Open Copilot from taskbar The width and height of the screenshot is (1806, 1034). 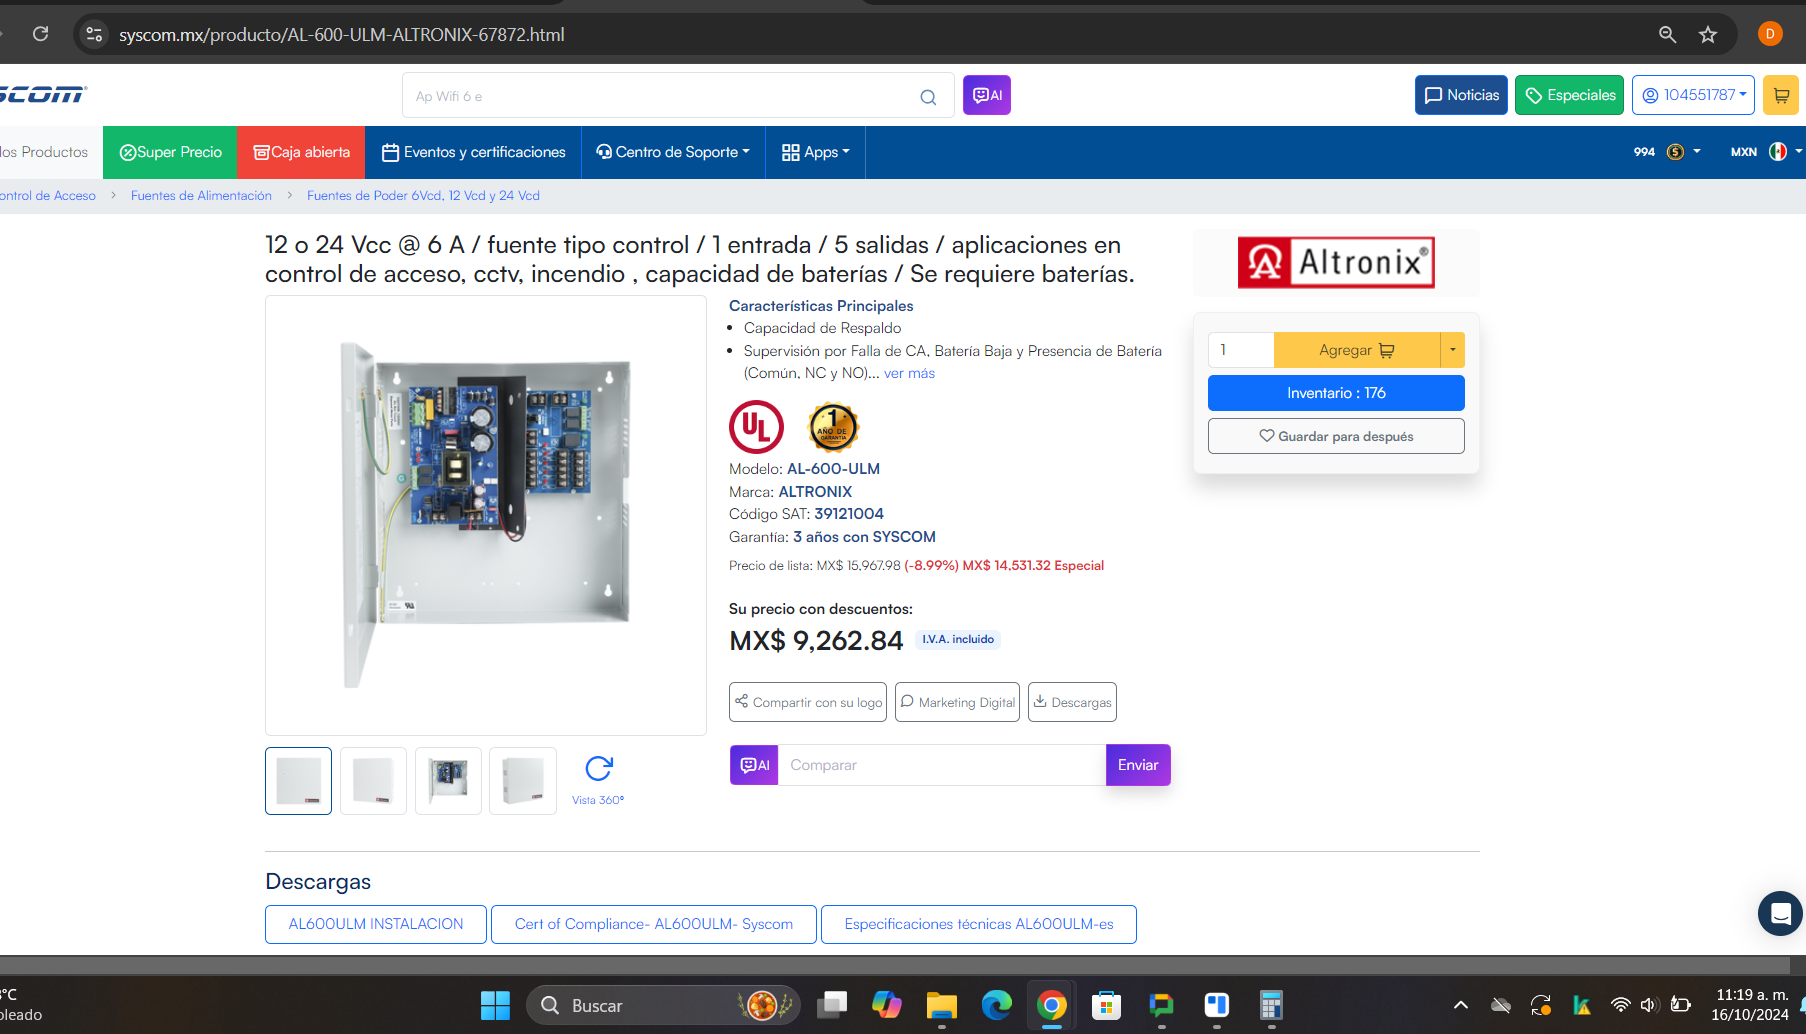pos(886,1005)
